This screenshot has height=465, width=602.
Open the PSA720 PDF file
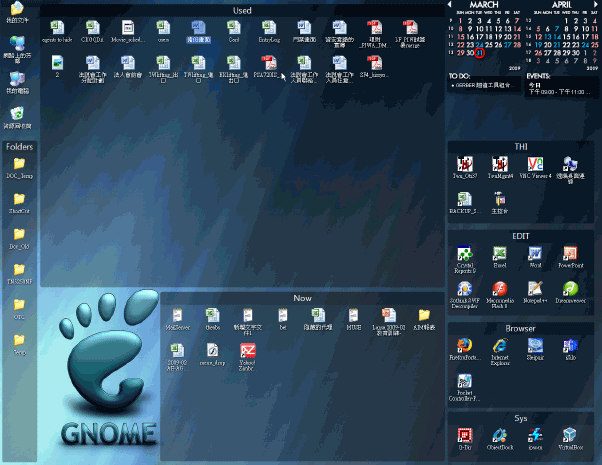[269, 67]
